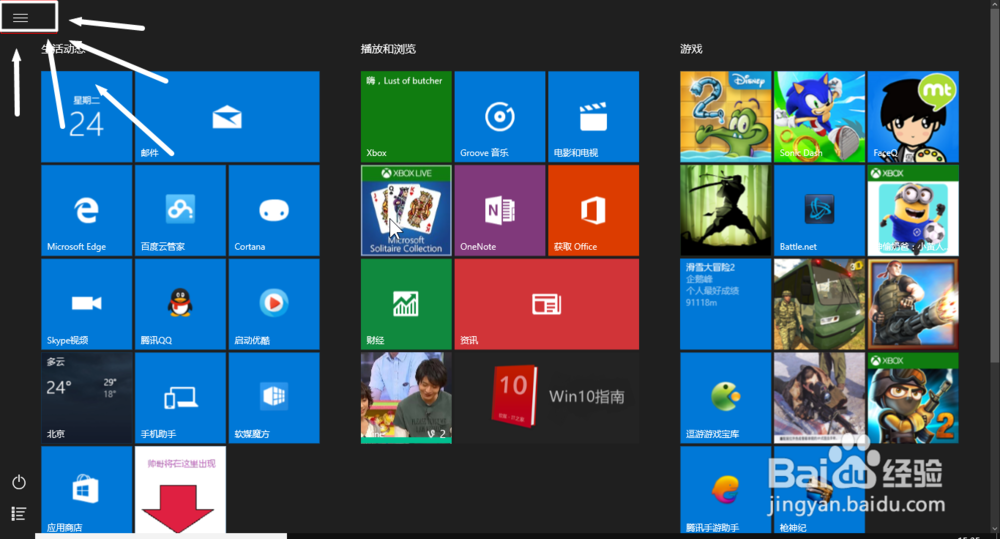The height and width of the screenshot is (539, 1000).
Task: Open the Cortana tile
Action: tap(274, 210)
